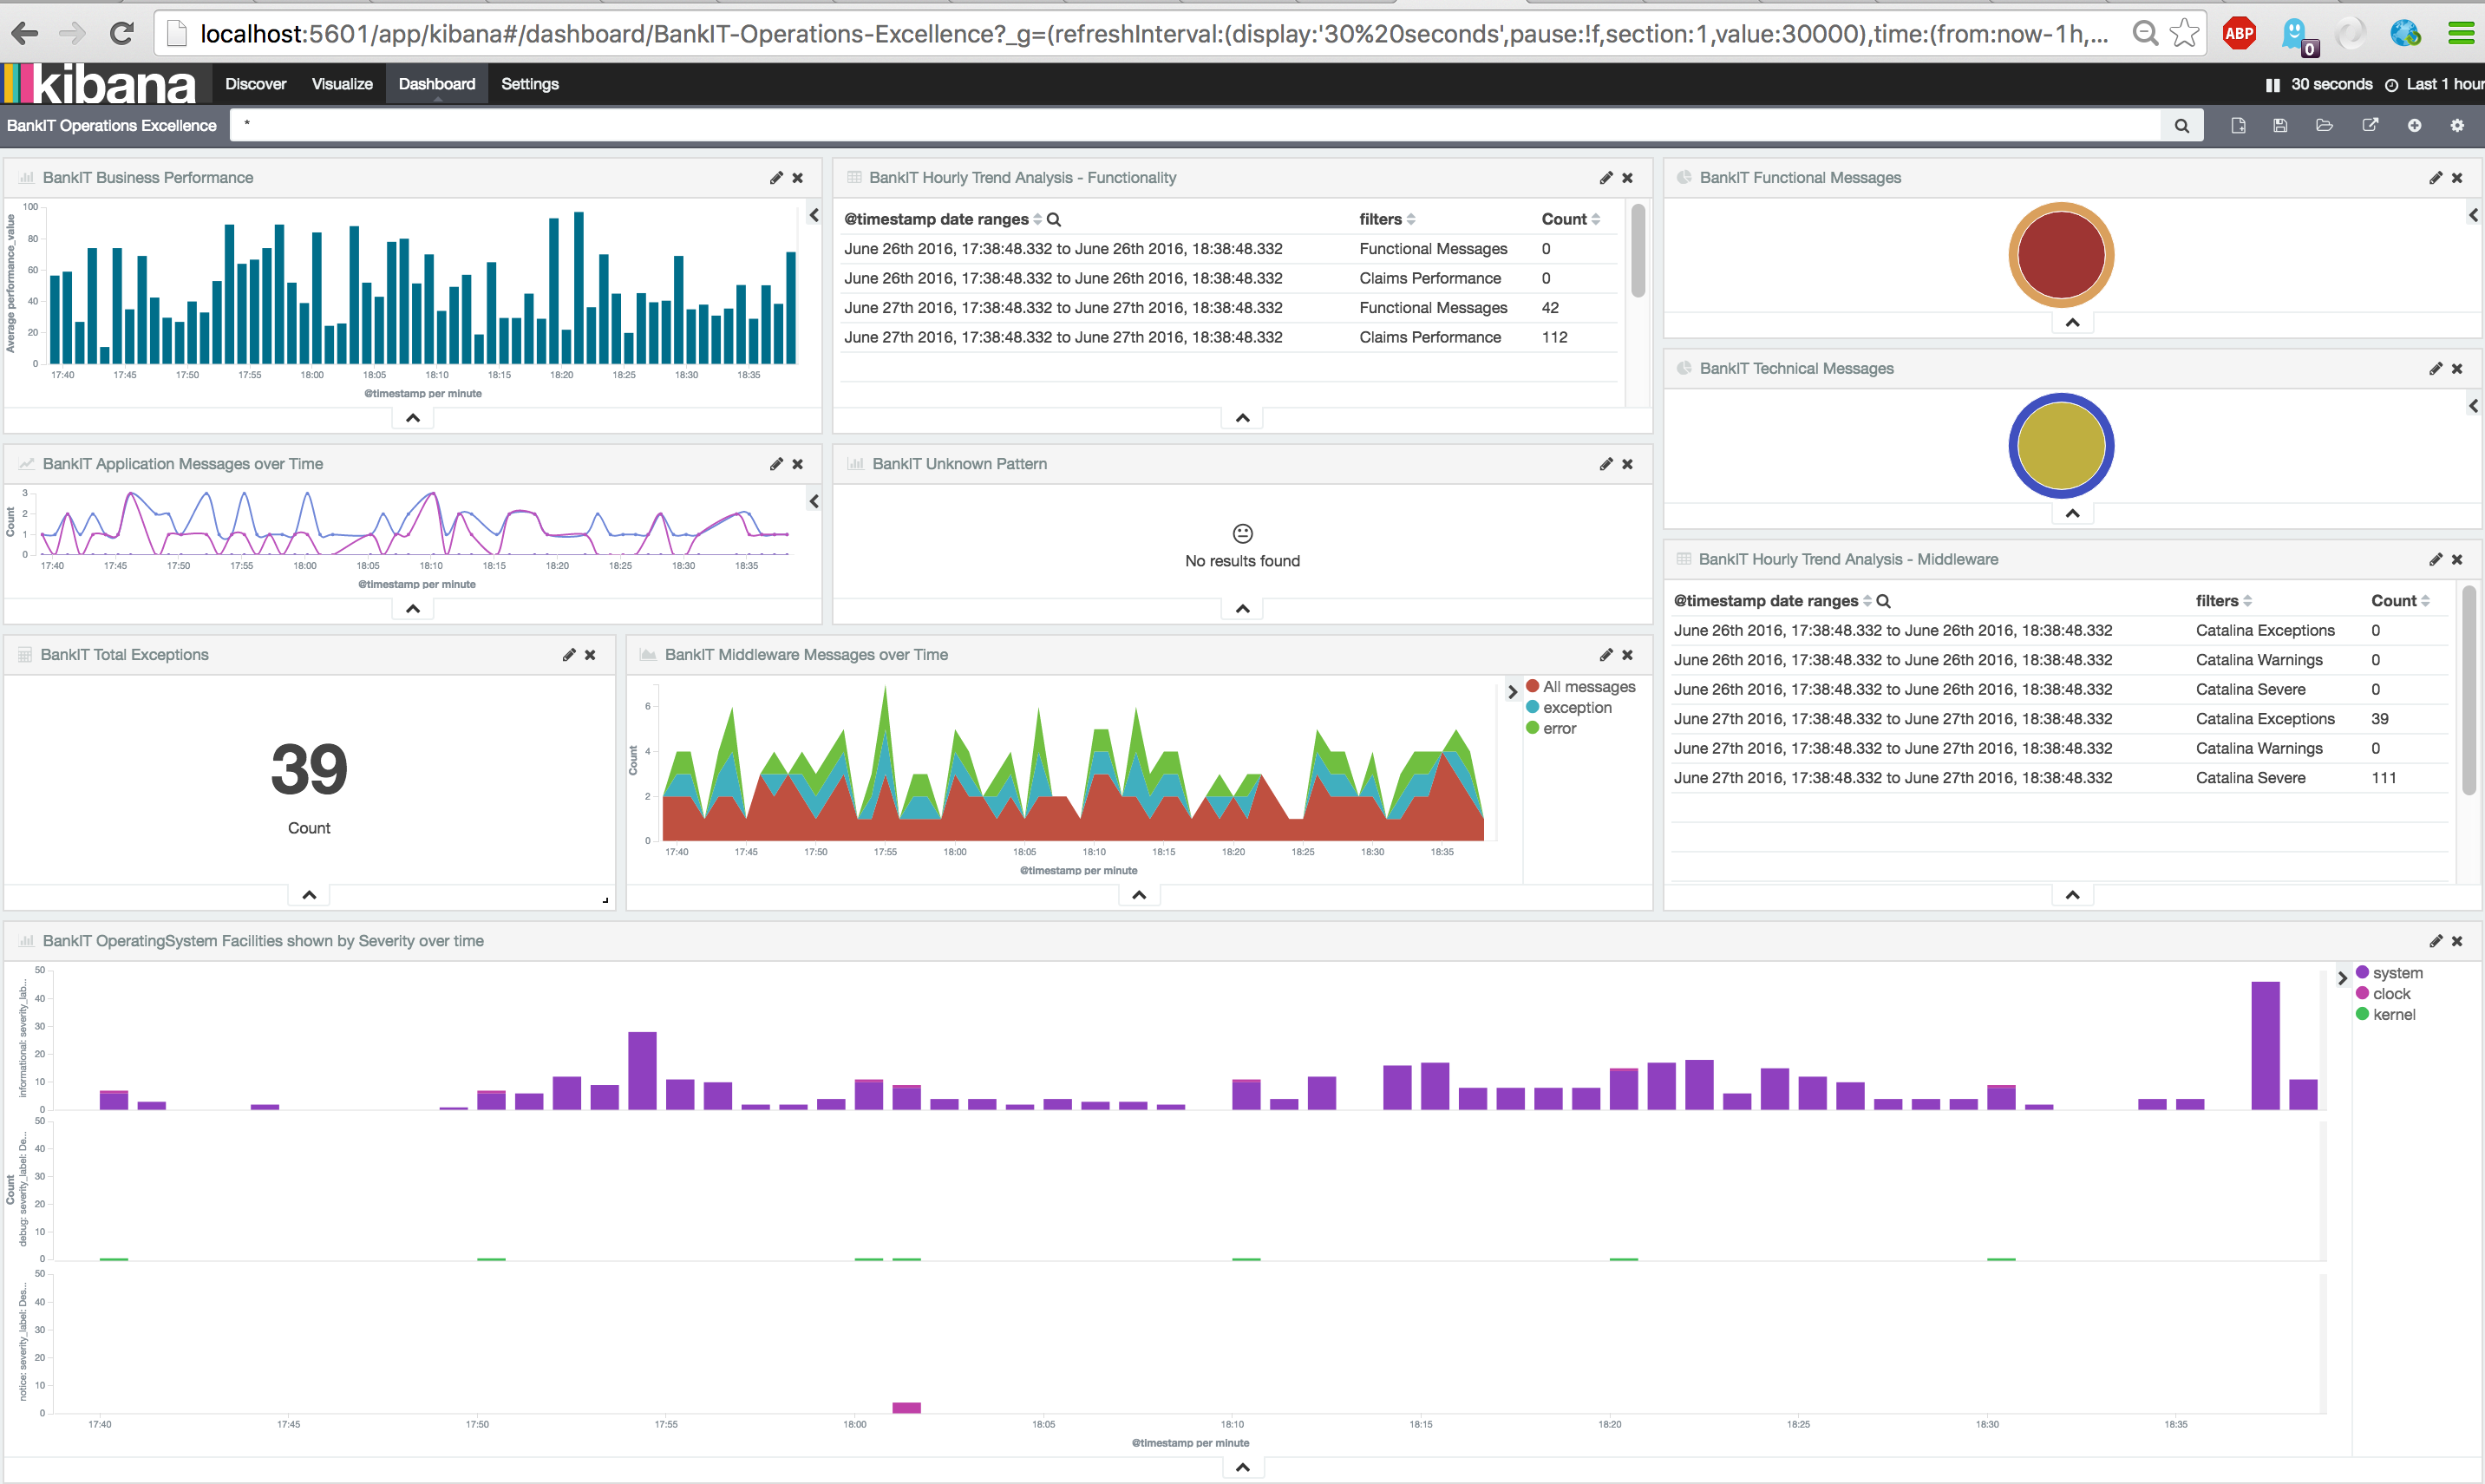This screenshot has width=2485, height=1484.
Task: Open the Chrome hamburger menu
Action: pos(2461,34)
